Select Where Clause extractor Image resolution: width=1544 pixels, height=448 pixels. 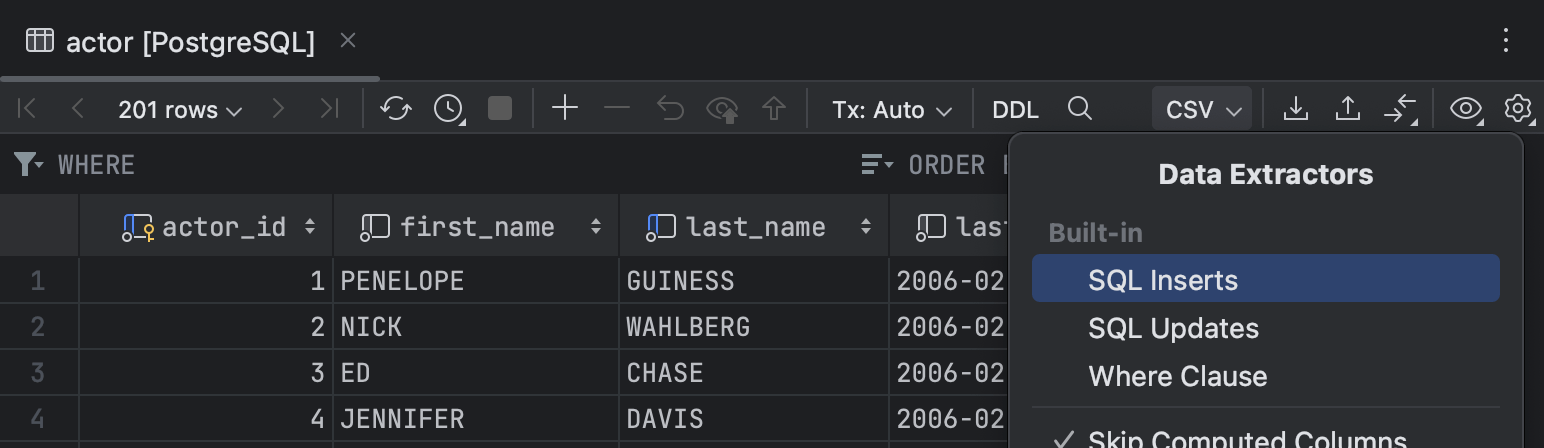pyautogui.click(x=1177, y=376)
